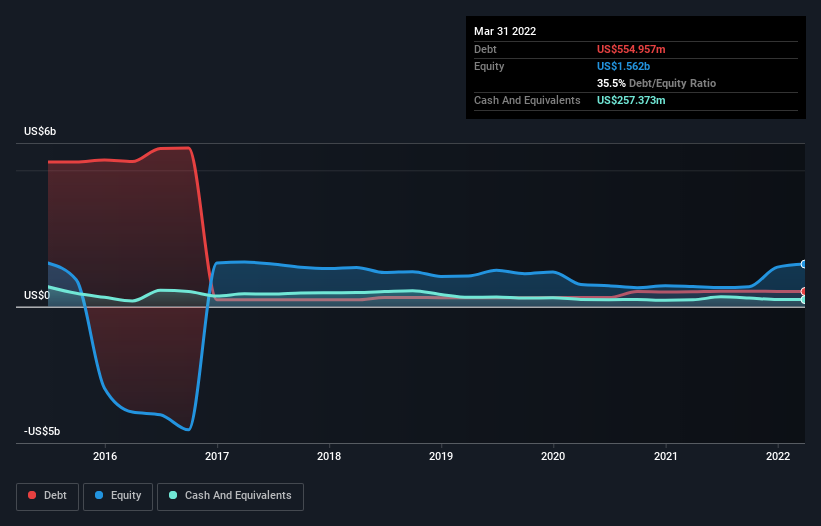This screenshot has width=821, height=526.
Task: Click tooltip date Mar 31 2022
Action: click(x=505, y=31)
